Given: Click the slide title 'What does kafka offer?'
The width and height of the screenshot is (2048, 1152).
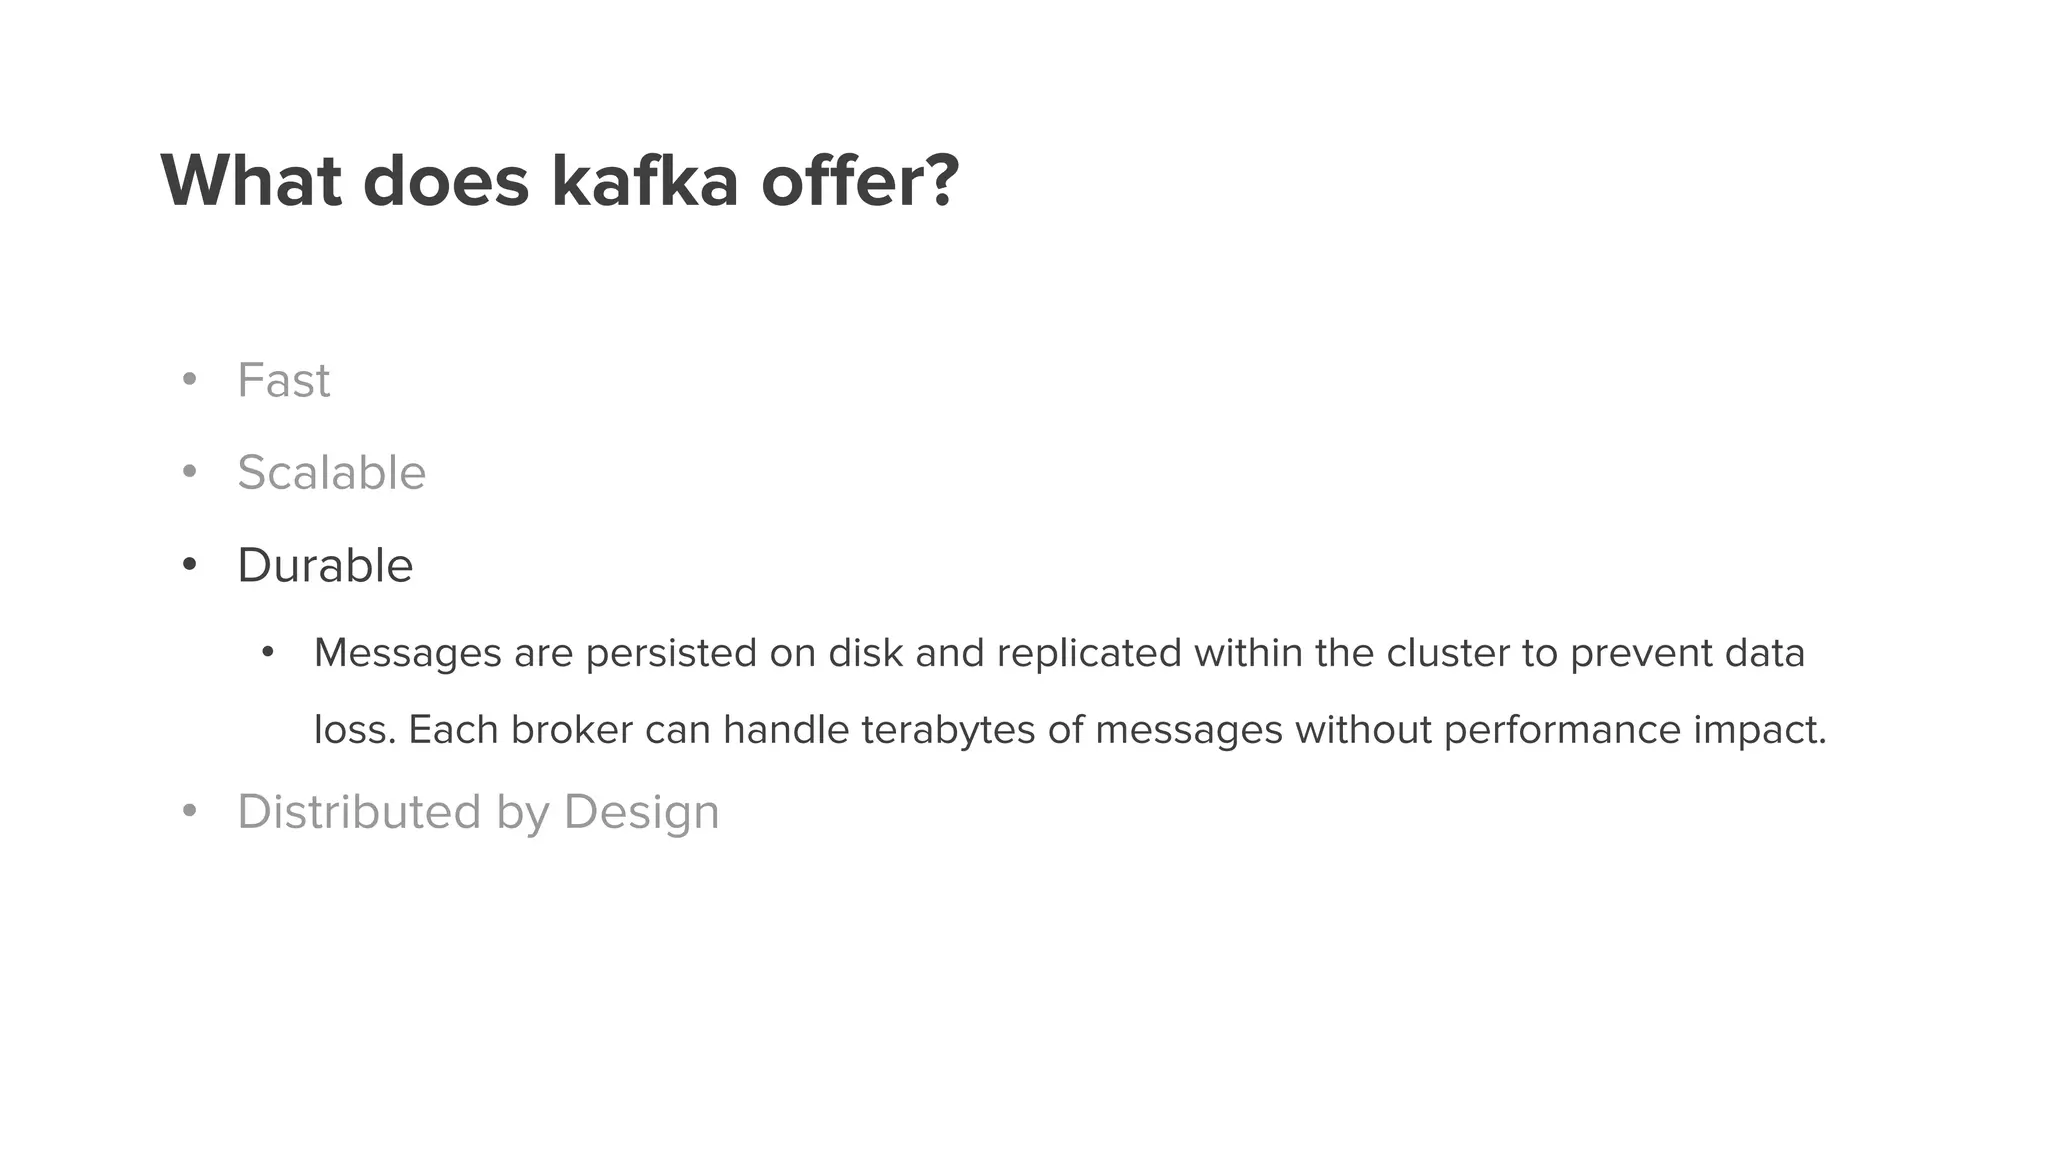Looking at the screenshot, I should (560, 181).
